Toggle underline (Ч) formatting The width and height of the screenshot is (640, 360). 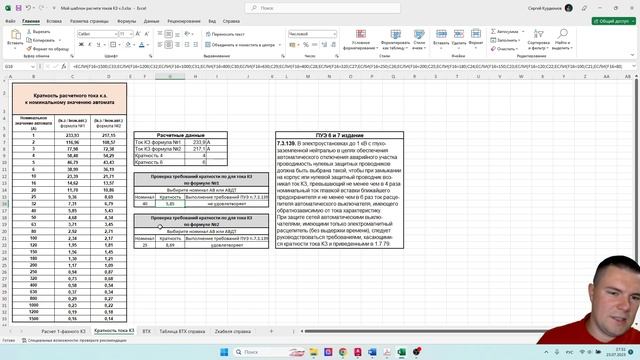[98, 44]
